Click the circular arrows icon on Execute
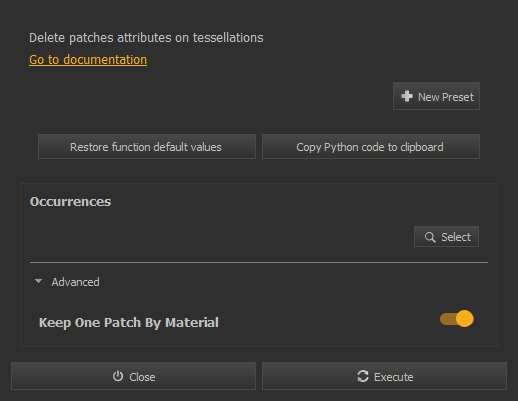This screenshot has width=518, height=401. tap(363, 376)
